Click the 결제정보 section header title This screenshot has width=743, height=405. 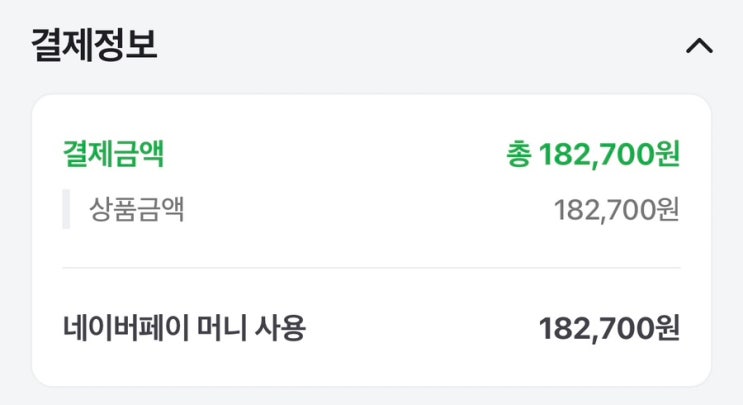pos(94,46)
